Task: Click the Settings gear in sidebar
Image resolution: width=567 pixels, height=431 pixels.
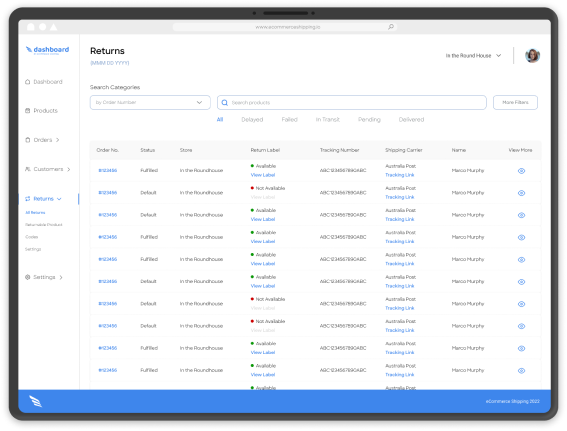Action: pos(27,277)
